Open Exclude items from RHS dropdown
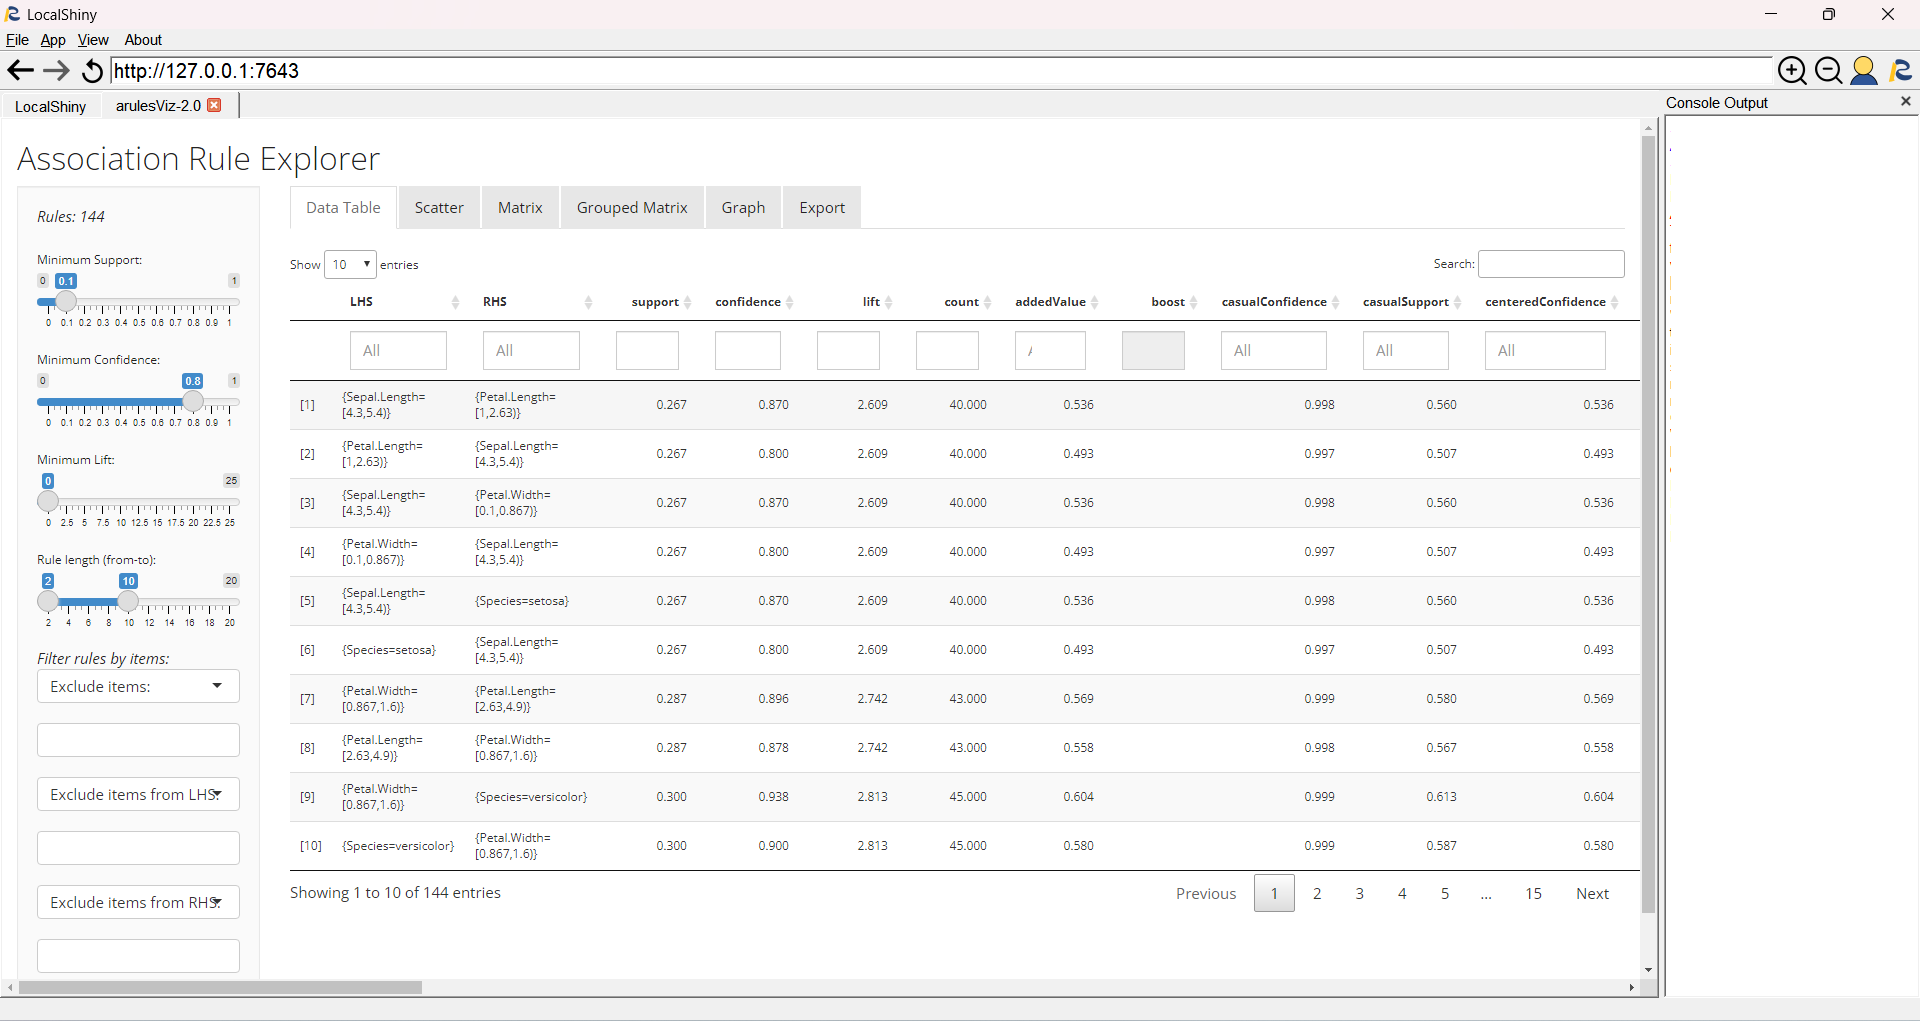Image resolution: width=1920 pixels, height=1021 pixels. (x=138, y=902)
